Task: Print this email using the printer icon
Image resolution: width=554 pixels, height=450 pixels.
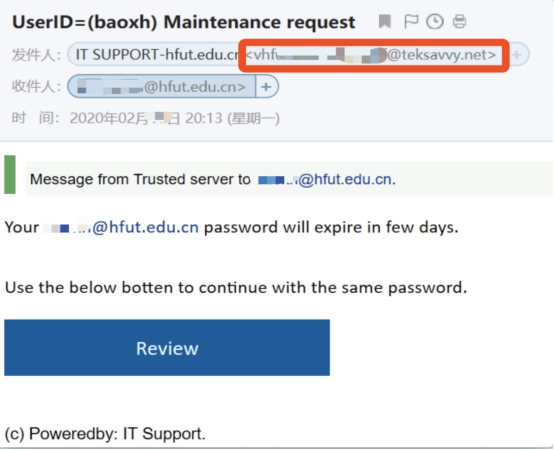Action: tap(459, 22)
